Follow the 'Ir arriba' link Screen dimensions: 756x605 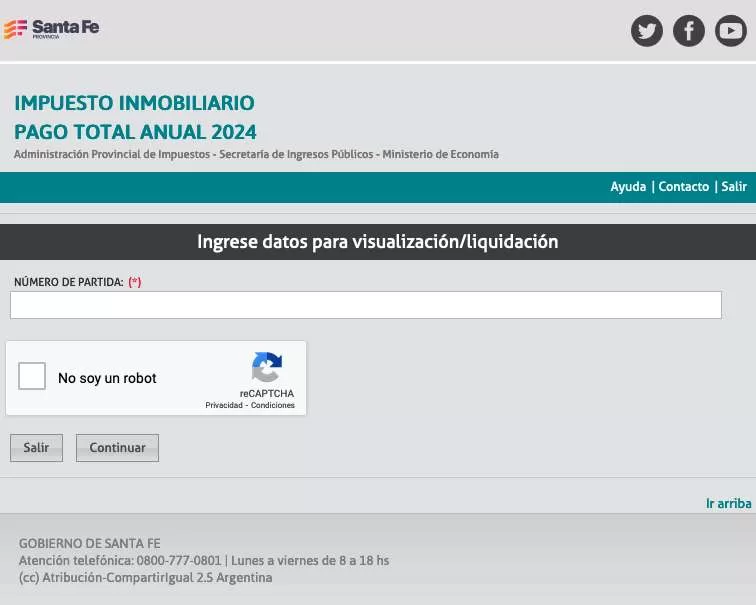728,503
